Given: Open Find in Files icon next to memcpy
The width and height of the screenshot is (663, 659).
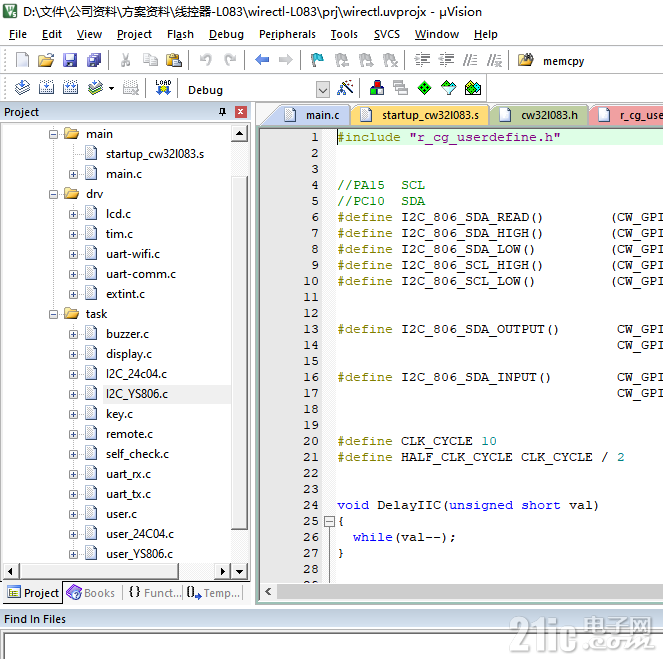Looking at the screenshot, I should tap(526, 60).
